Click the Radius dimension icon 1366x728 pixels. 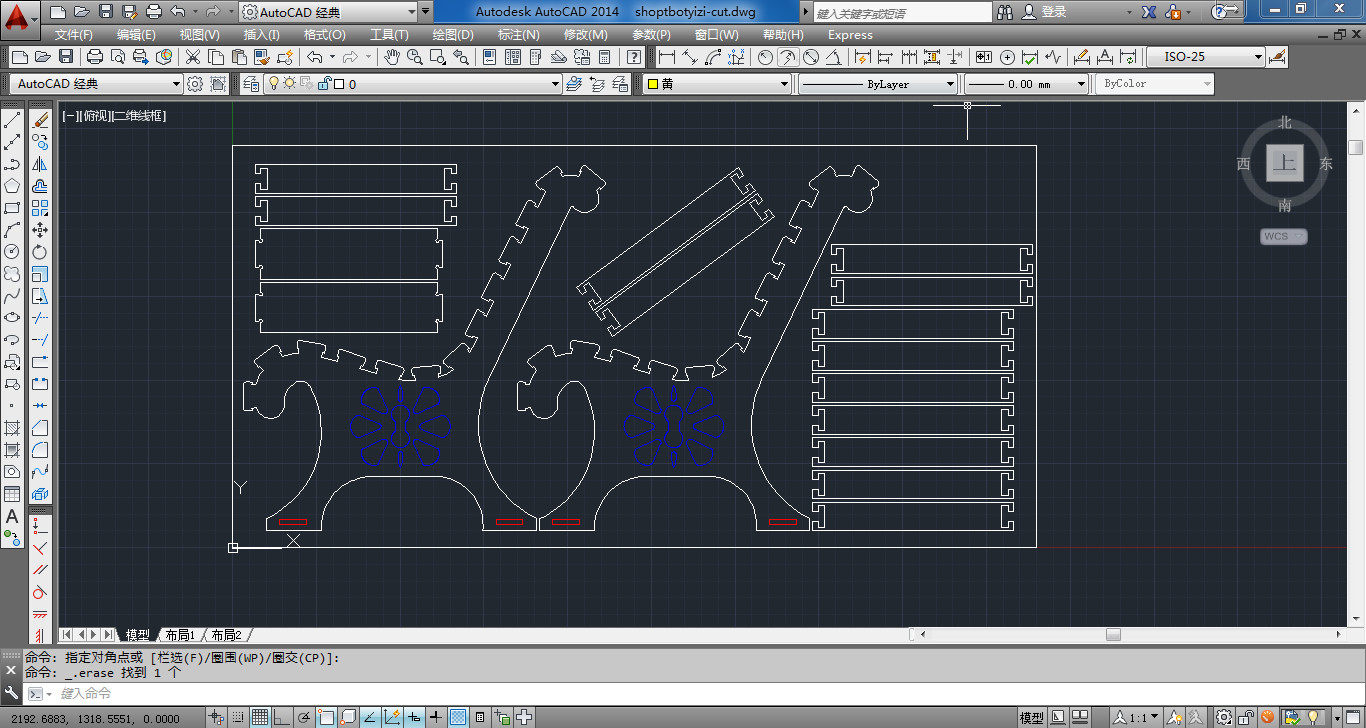765,57
